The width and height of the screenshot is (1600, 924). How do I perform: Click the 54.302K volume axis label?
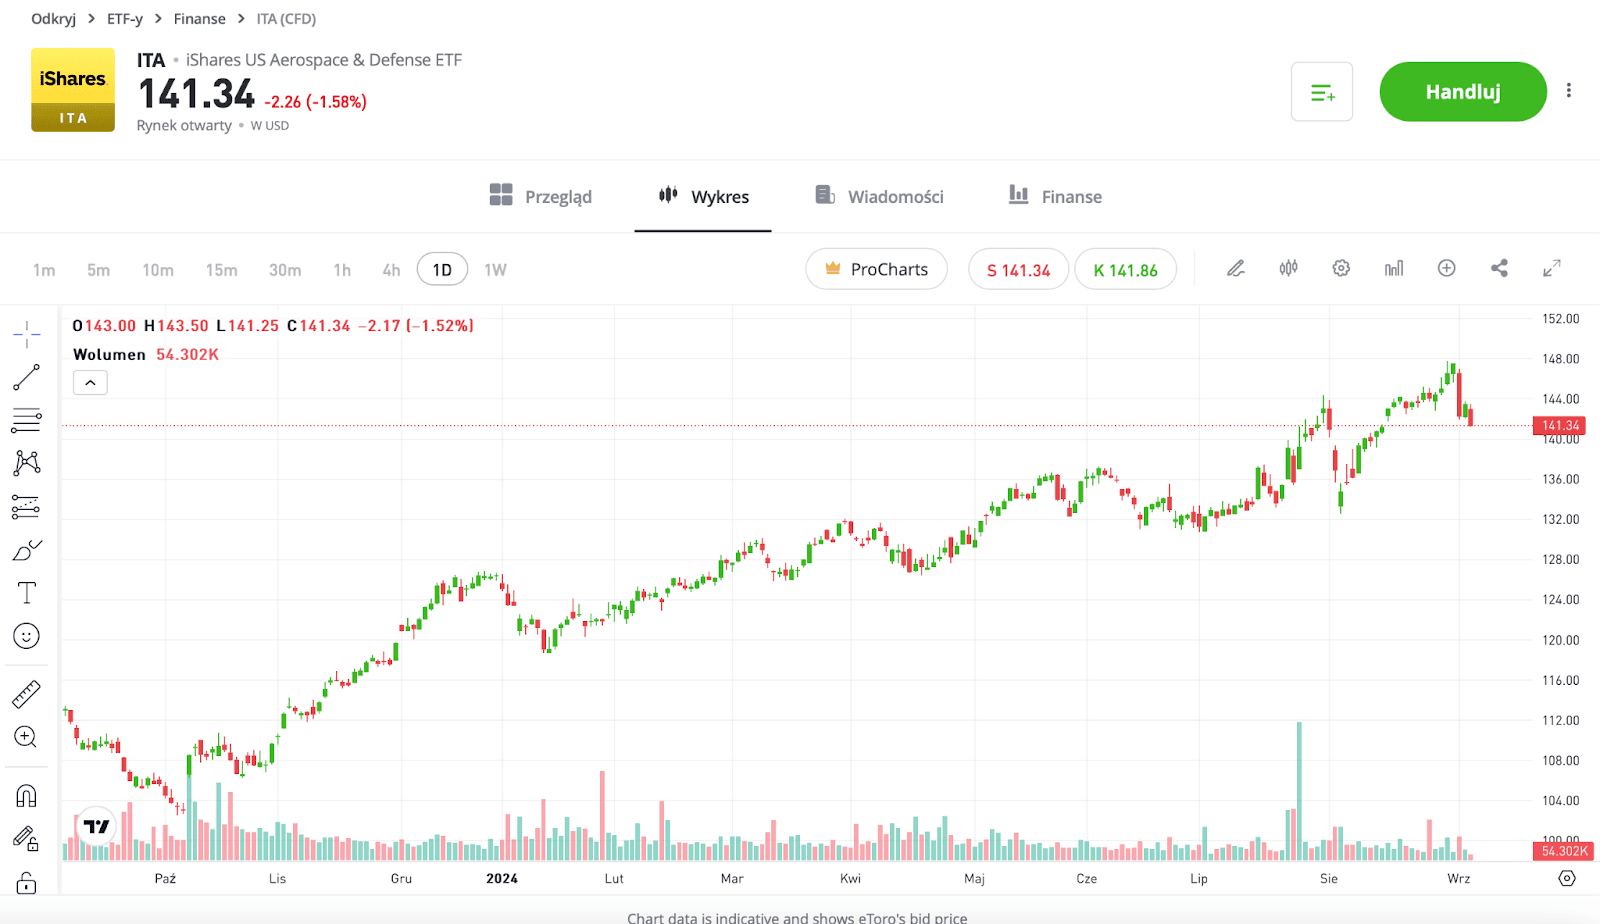pyautogui.click(x=1564, y=851)
